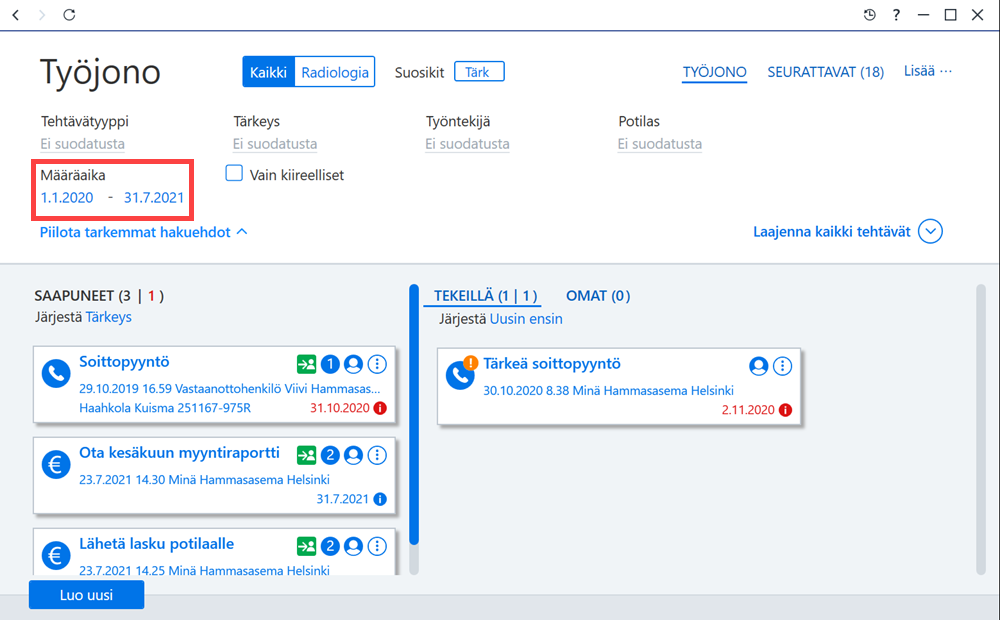Activate the Tärk favourite filter
The width and height of the screenshot is (1000, 620).
click(x=479, y=71)
